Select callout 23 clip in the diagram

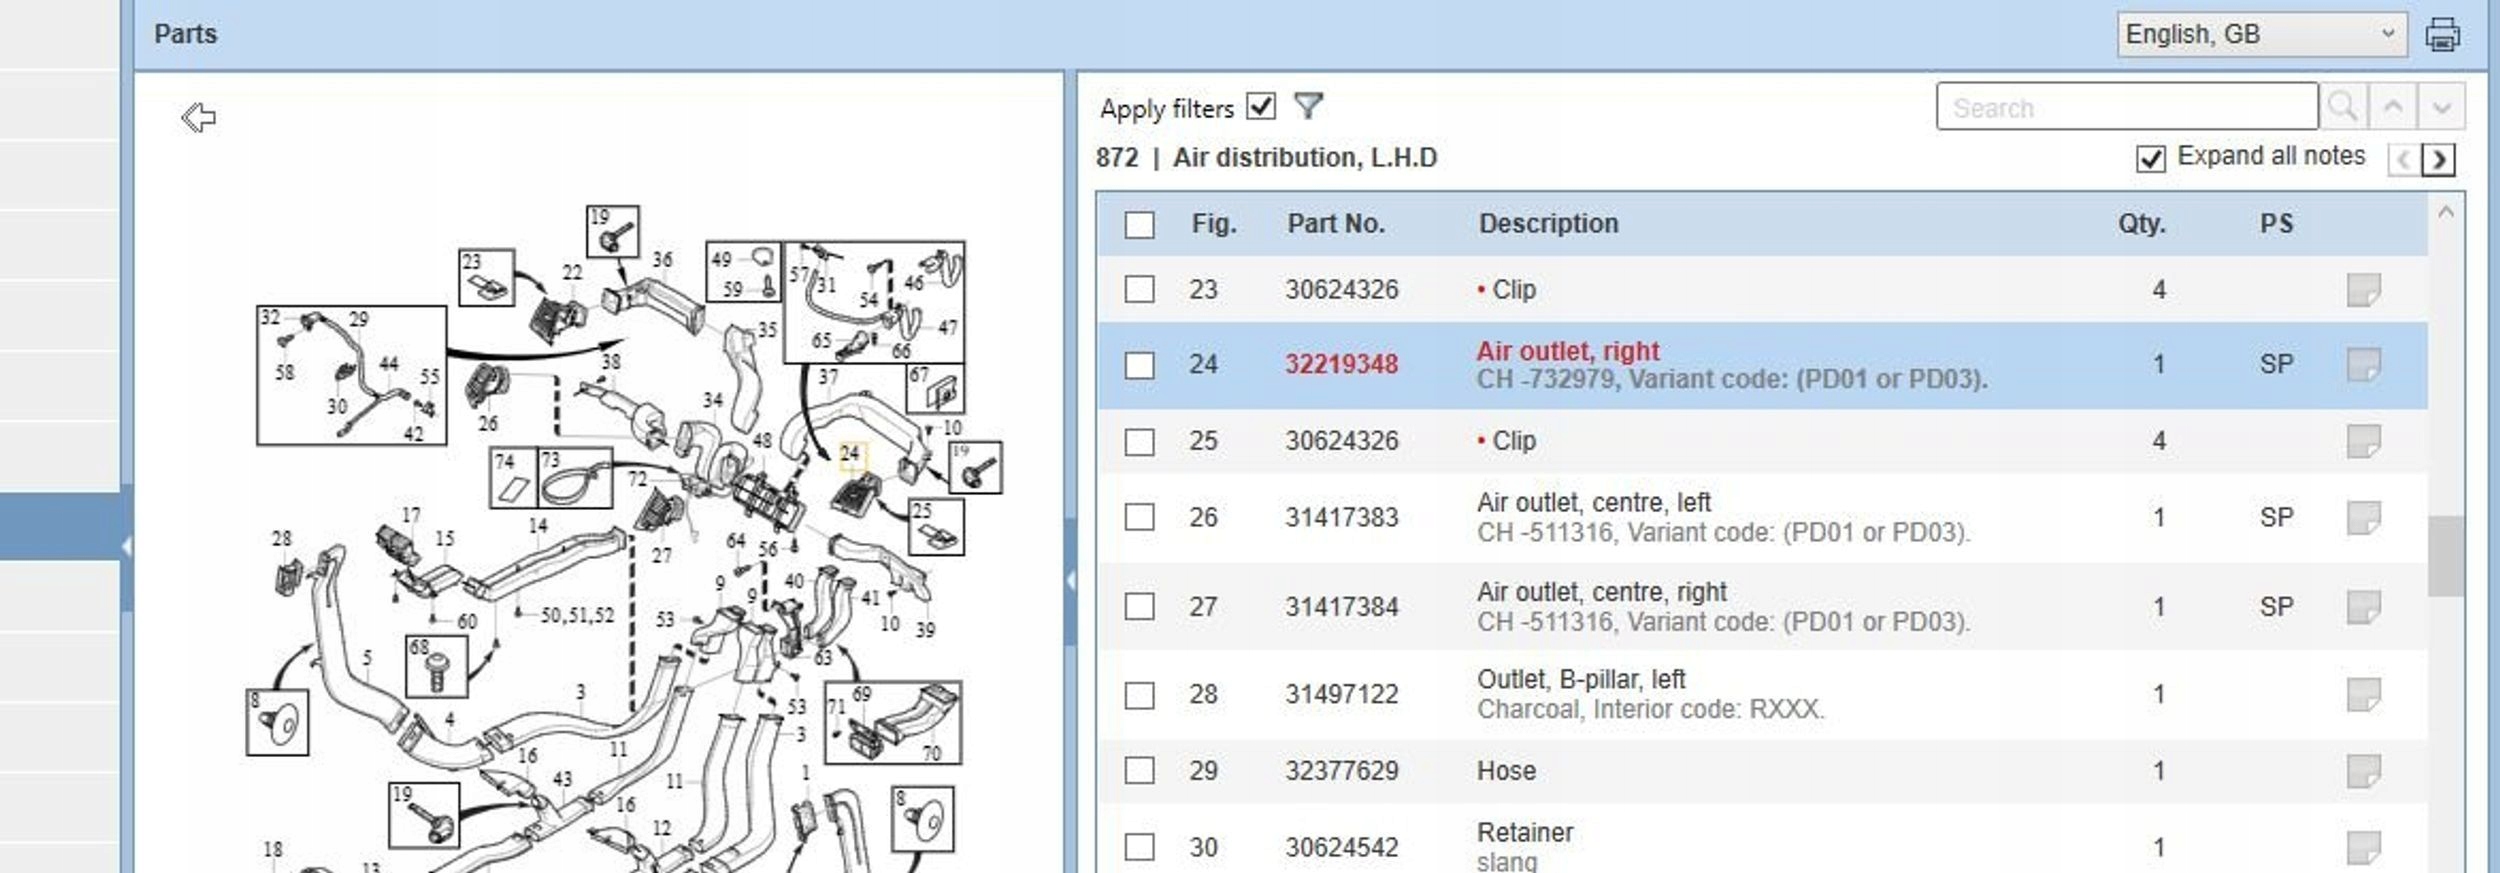click(x=486, y=277)
